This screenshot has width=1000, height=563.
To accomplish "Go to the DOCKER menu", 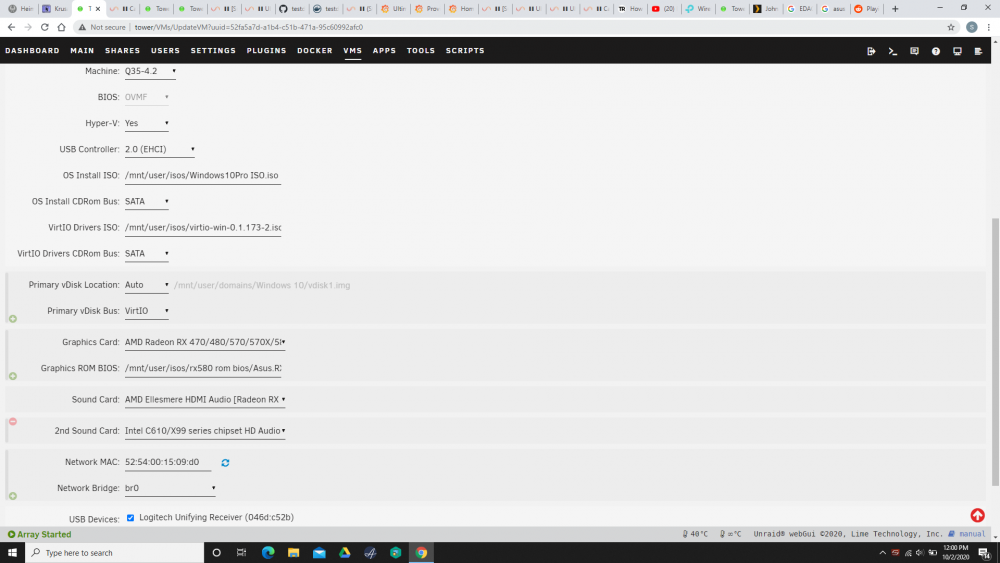I will coord(314,50).
